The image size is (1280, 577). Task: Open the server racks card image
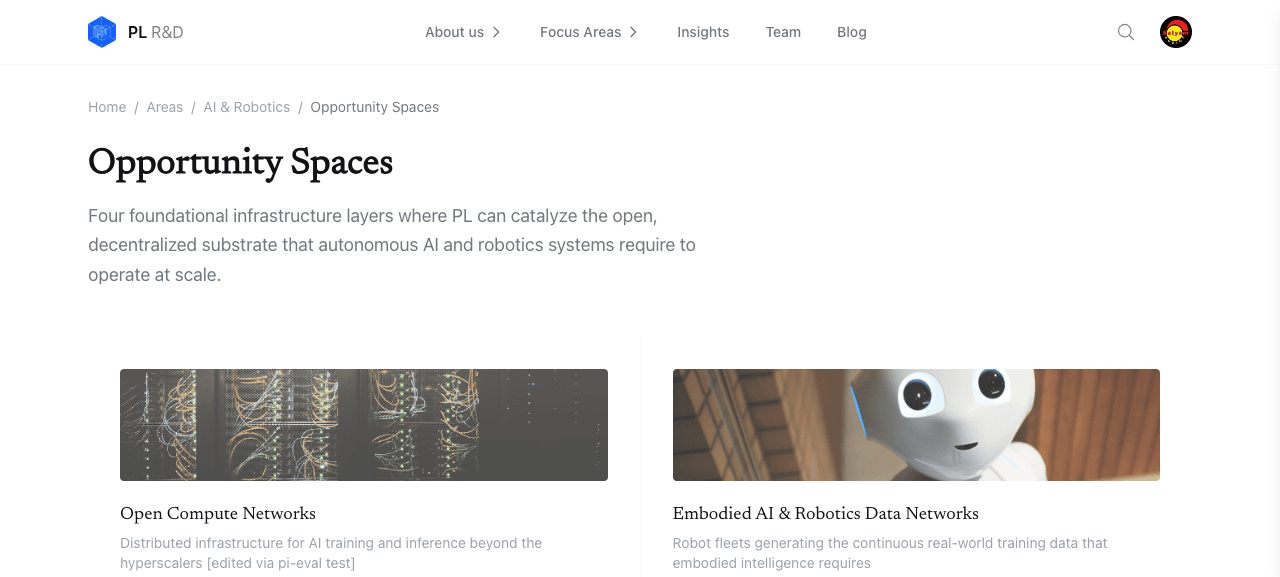364,425
